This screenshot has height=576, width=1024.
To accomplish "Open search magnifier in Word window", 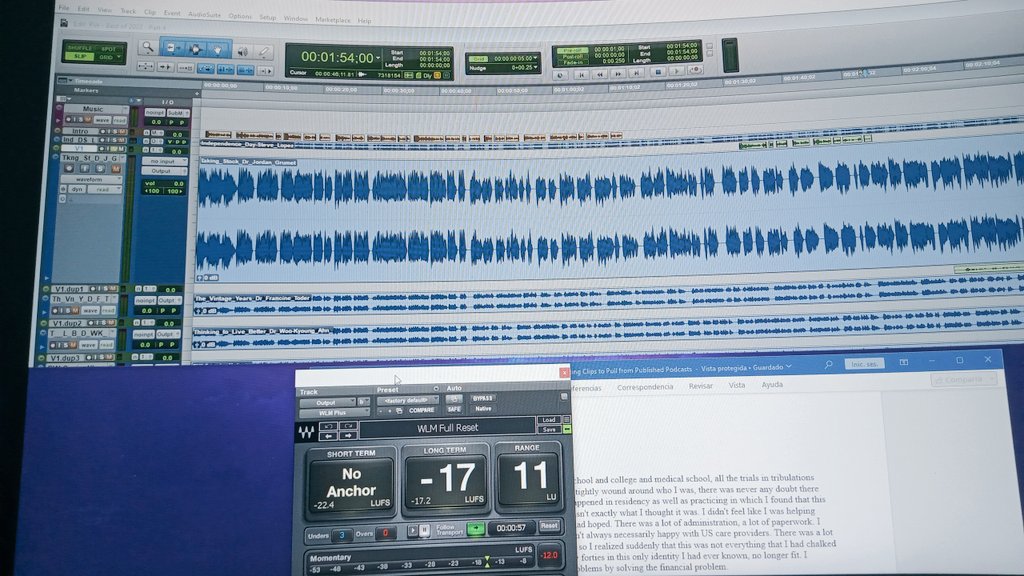I will pyautogui.click(x=829, y=364).
